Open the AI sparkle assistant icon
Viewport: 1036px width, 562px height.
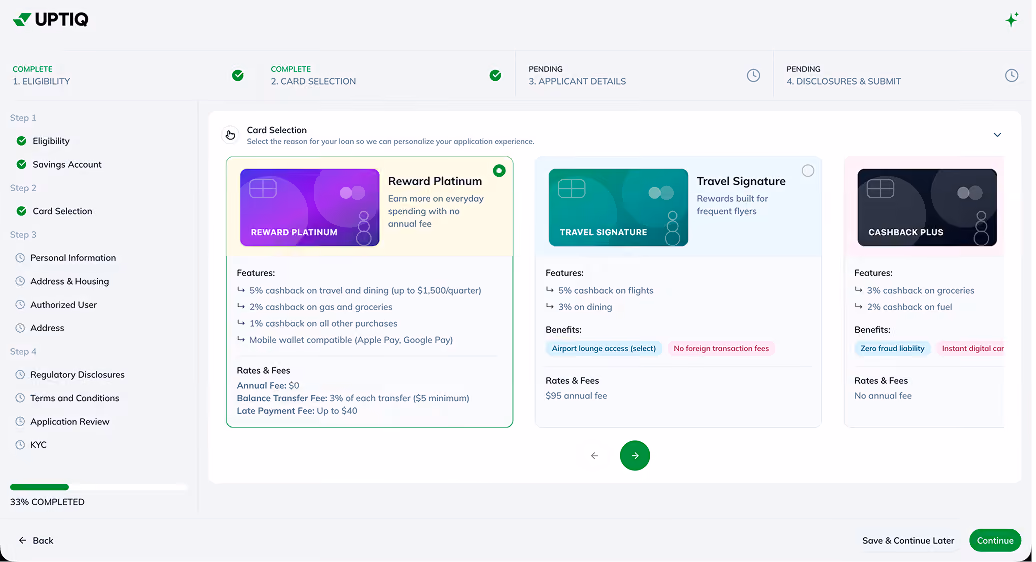(1012, 20)
